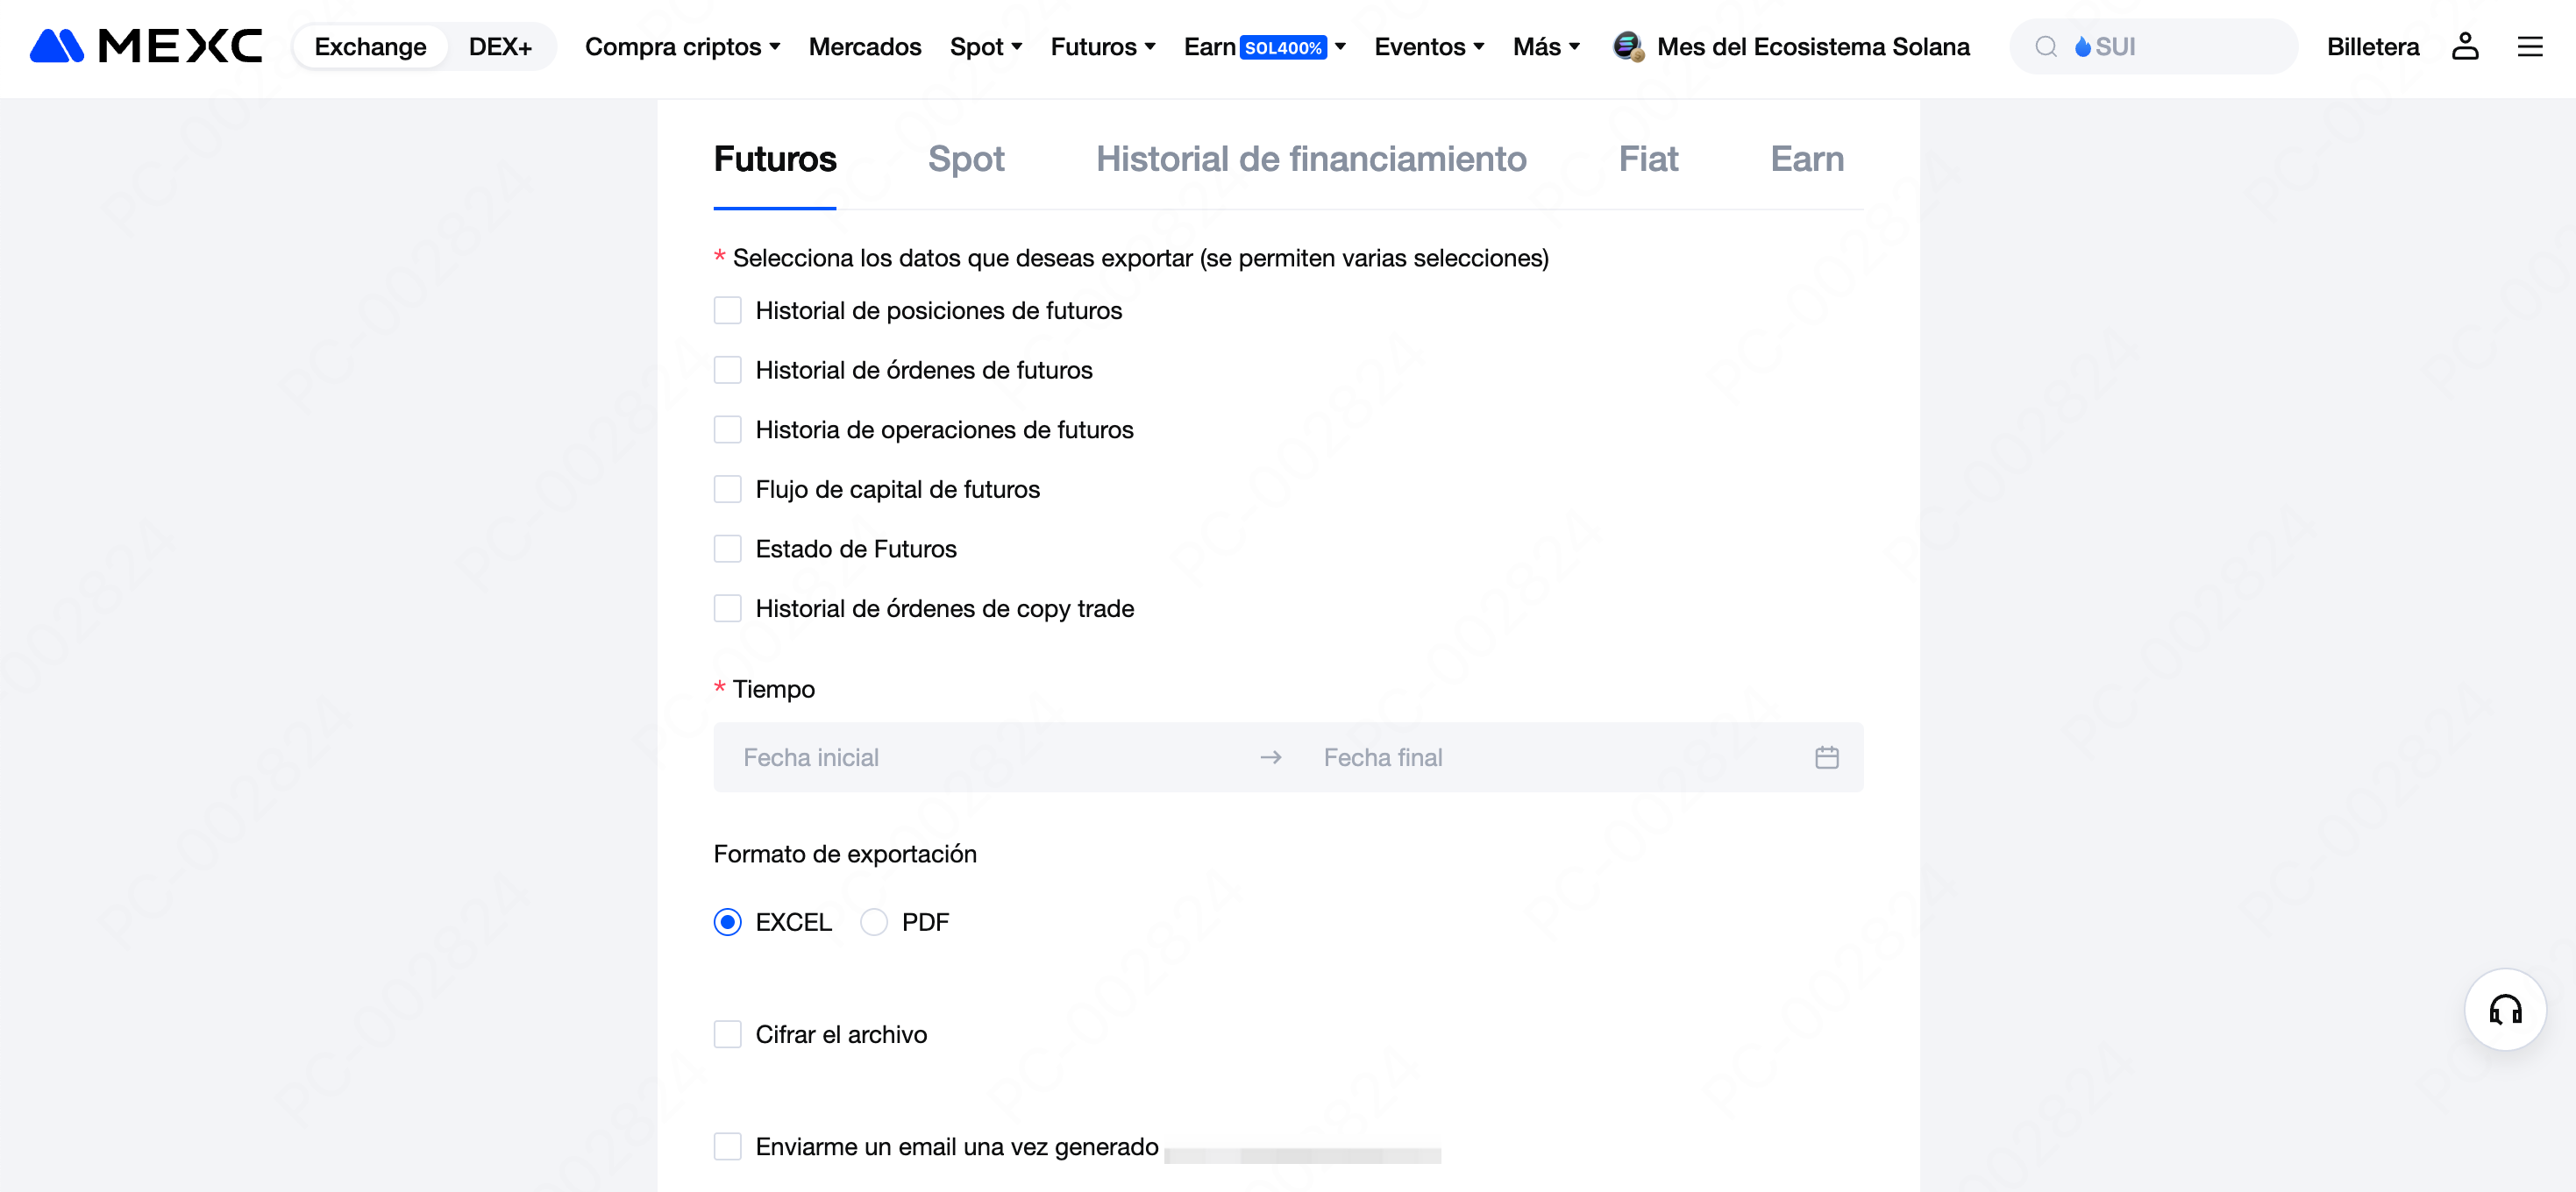Switch to Historial de financiamiento tab
Screen dimensions: 2576x1192
pos(1310,159)
